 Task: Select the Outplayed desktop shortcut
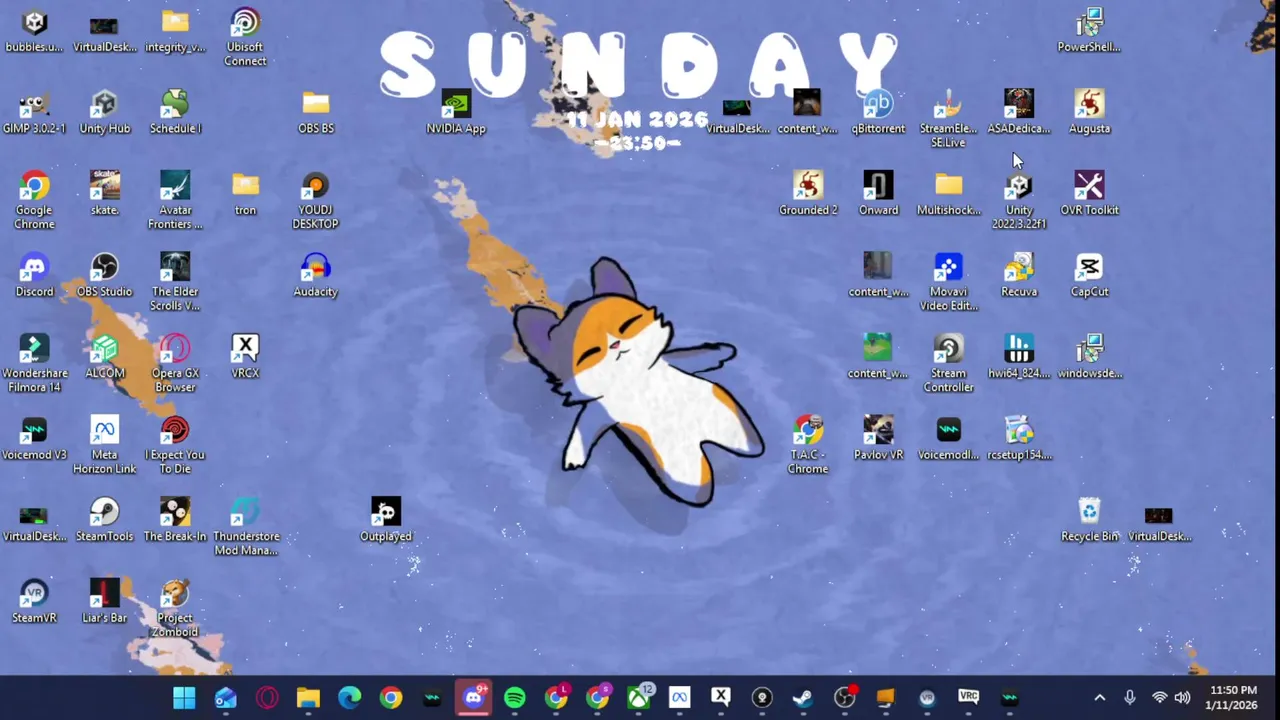pyautogui.click(x=386, y=520)
